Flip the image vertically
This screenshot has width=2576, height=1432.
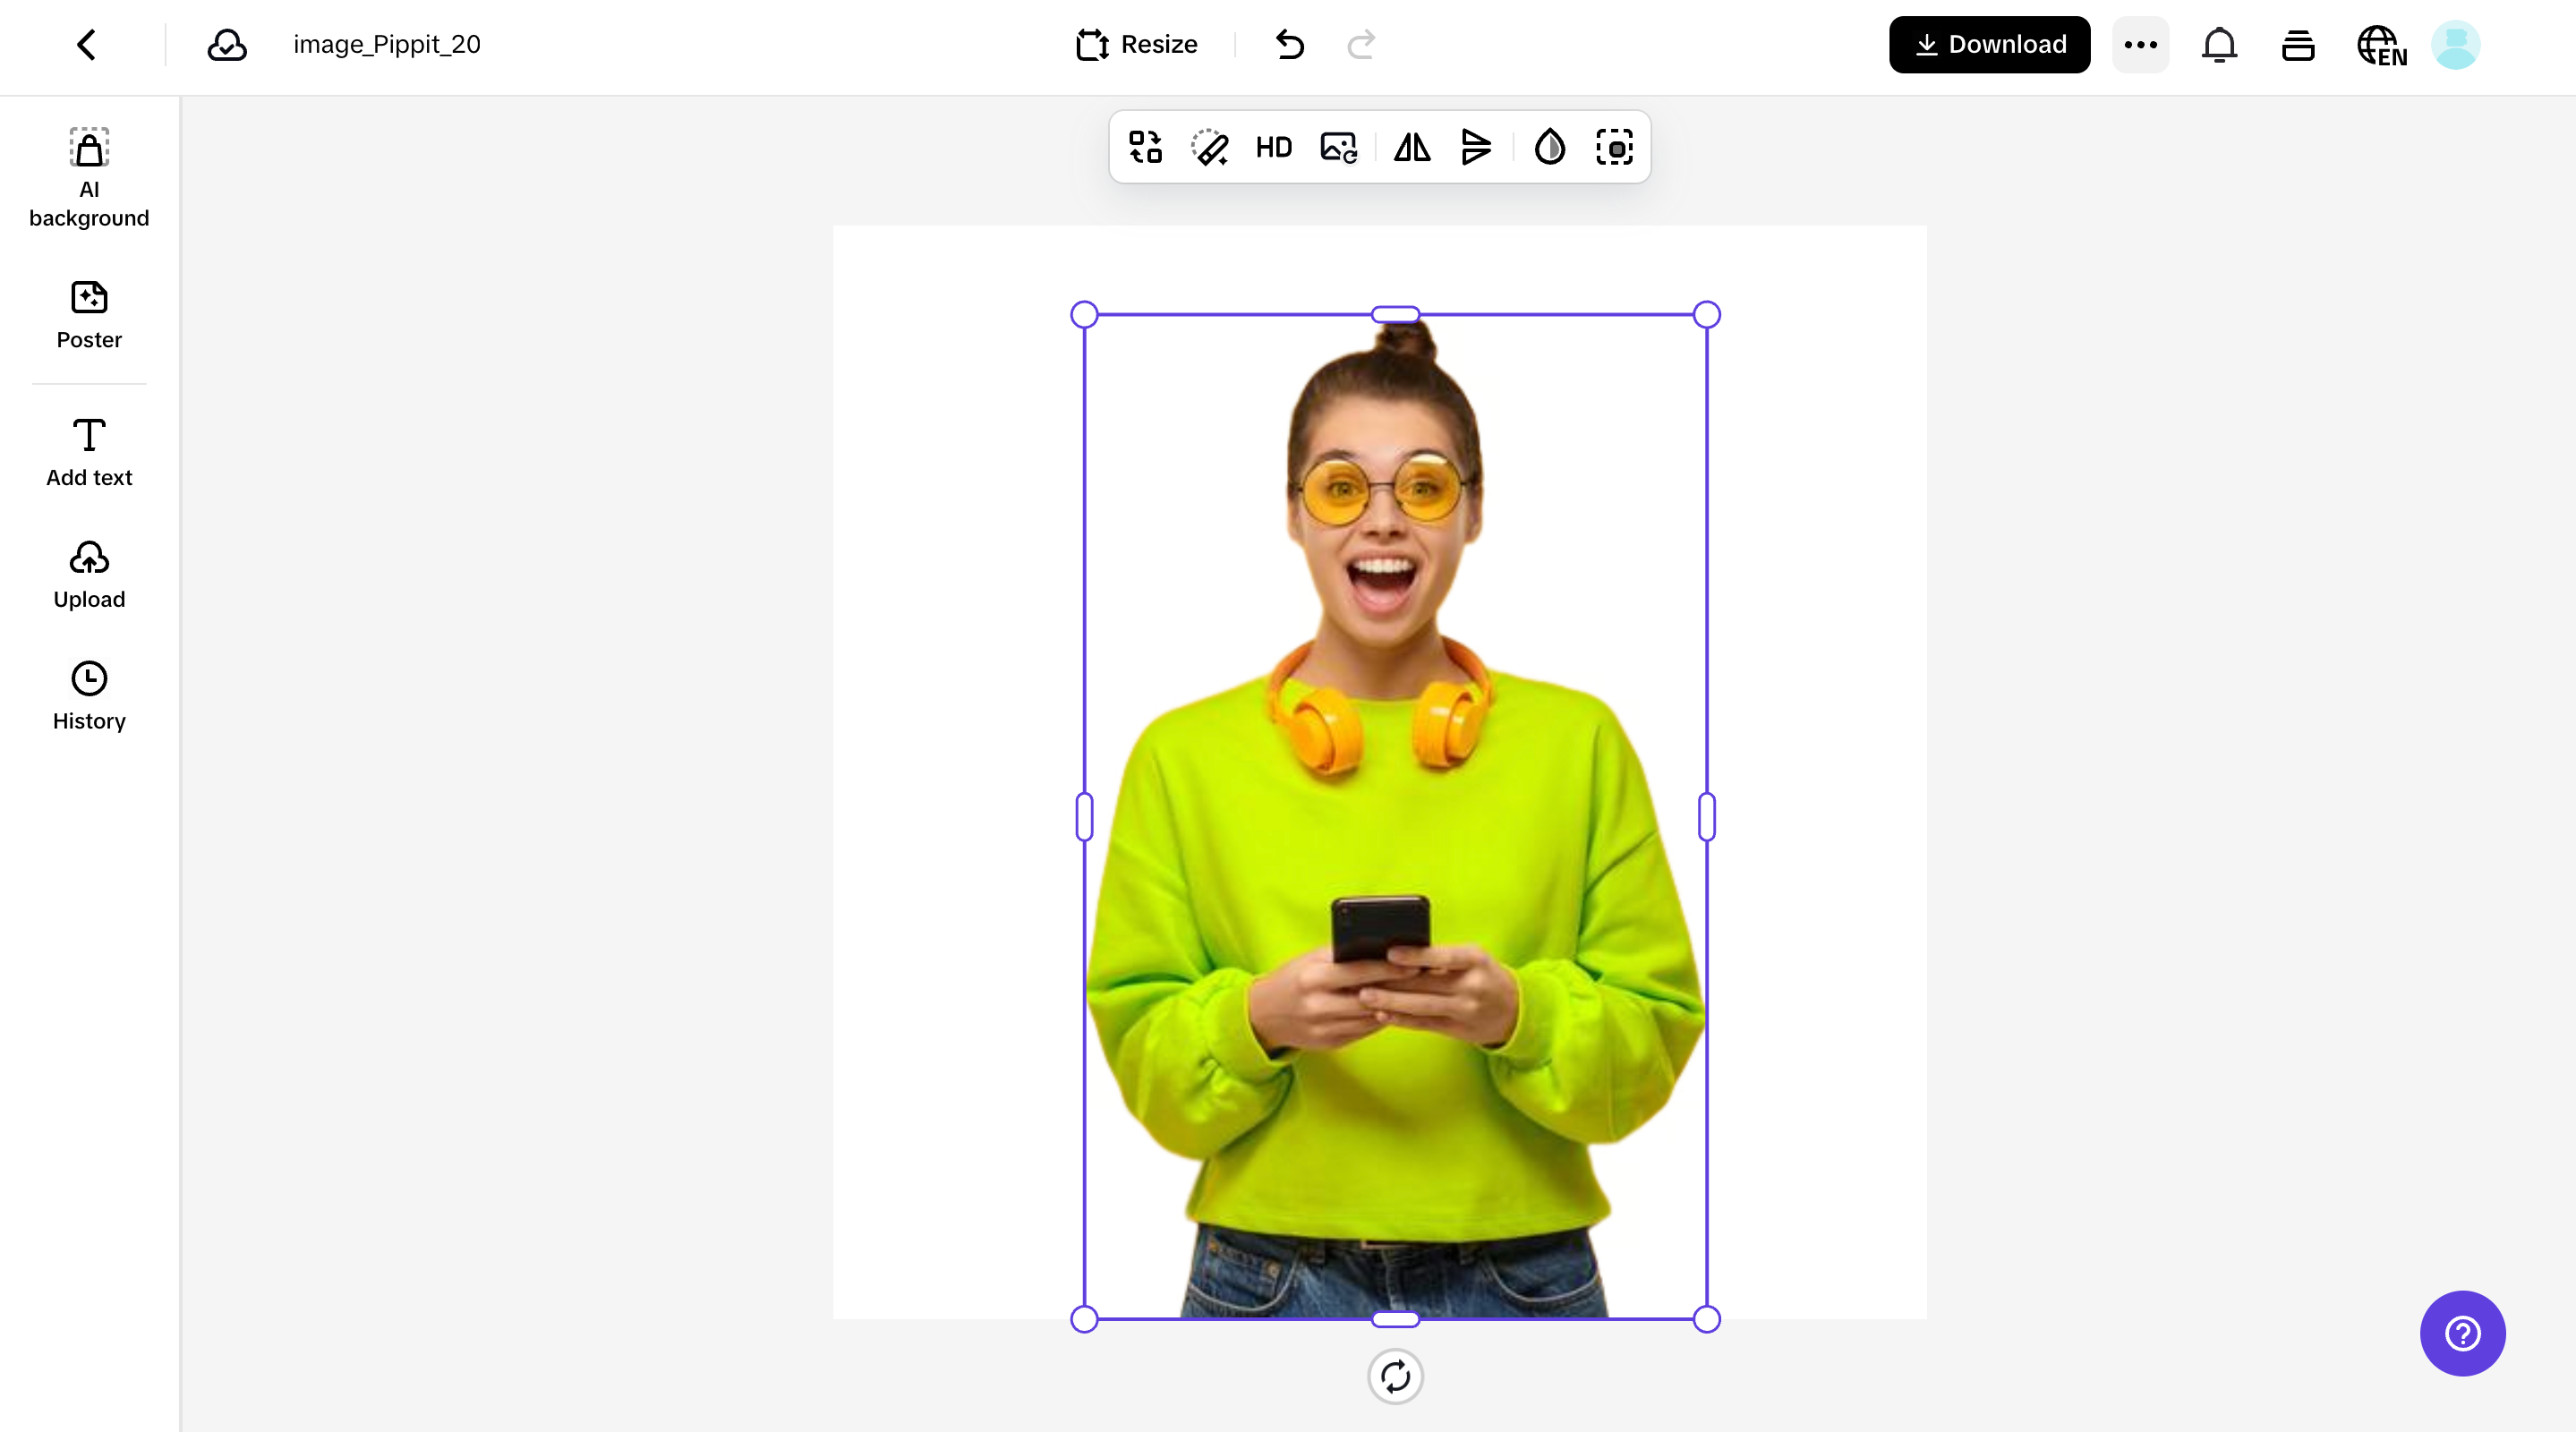click(x=1476, y=147)
